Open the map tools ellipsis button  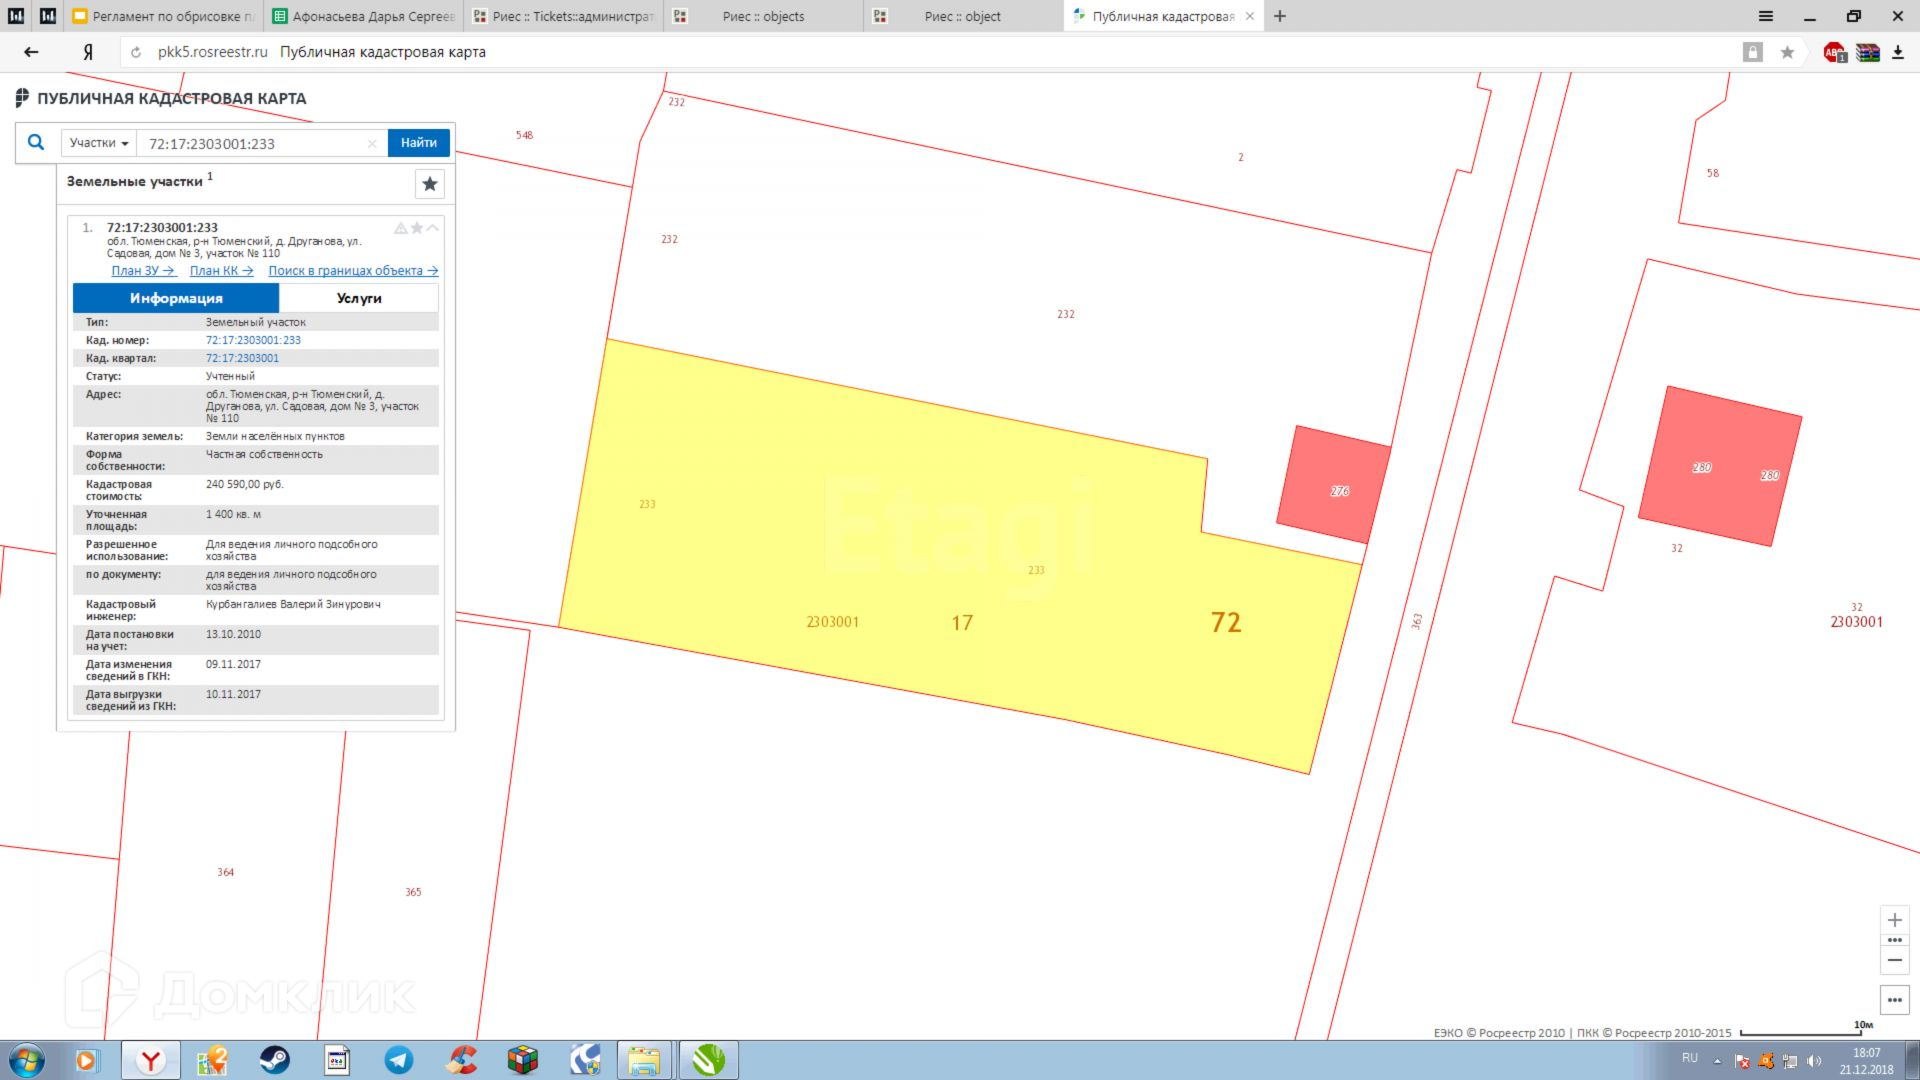tap(1894, 1000)
